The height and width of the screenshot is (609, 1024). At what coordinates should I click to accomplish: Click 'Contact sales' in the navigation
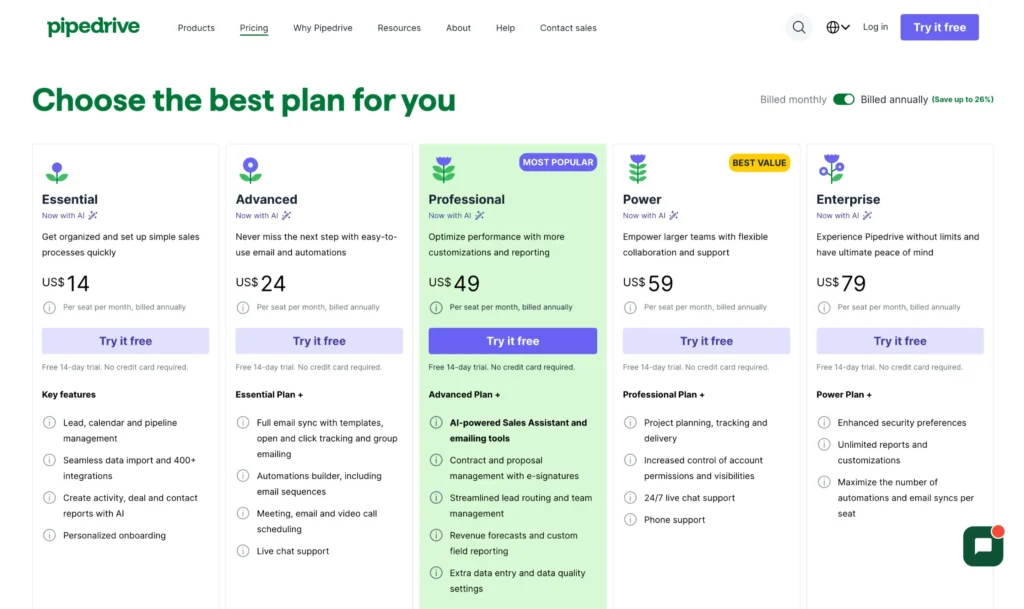coord(567,27)
